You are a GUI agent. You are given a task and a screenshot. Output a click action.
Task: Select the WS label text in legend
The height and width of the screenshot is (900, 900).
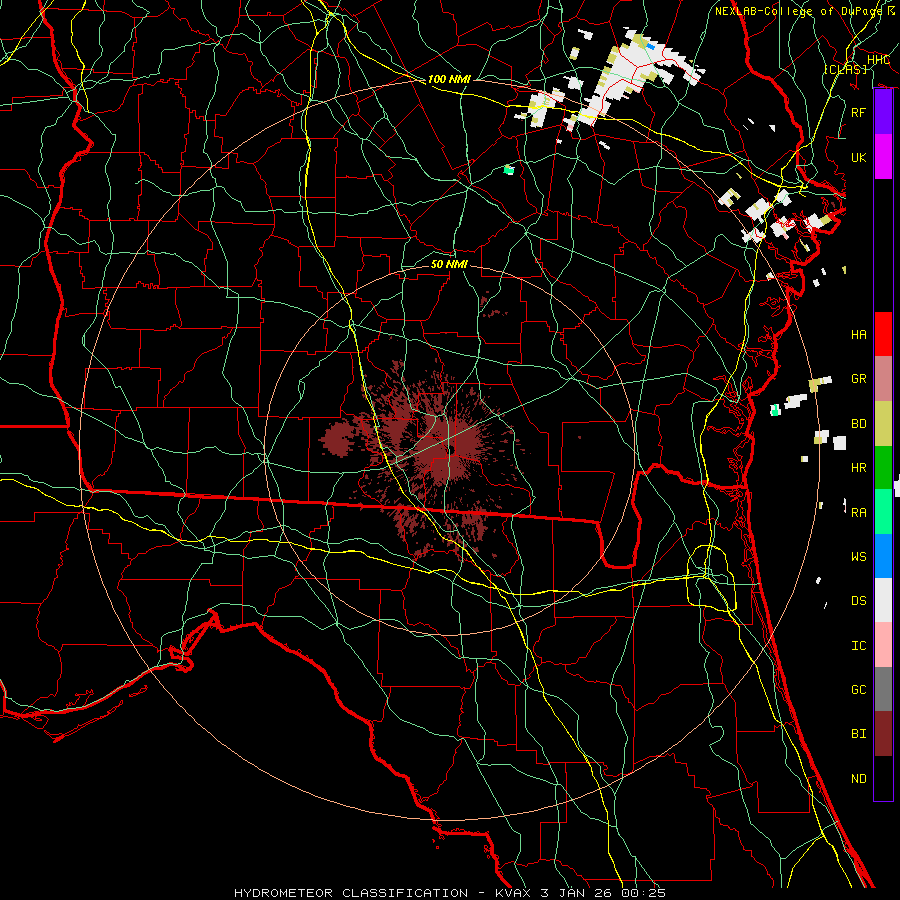coord(859,556)
